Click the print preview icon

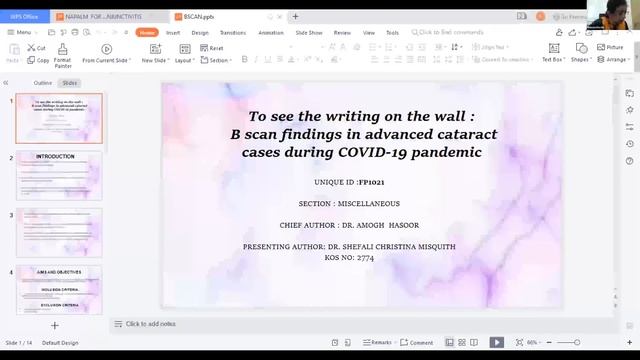click(87, 32)
